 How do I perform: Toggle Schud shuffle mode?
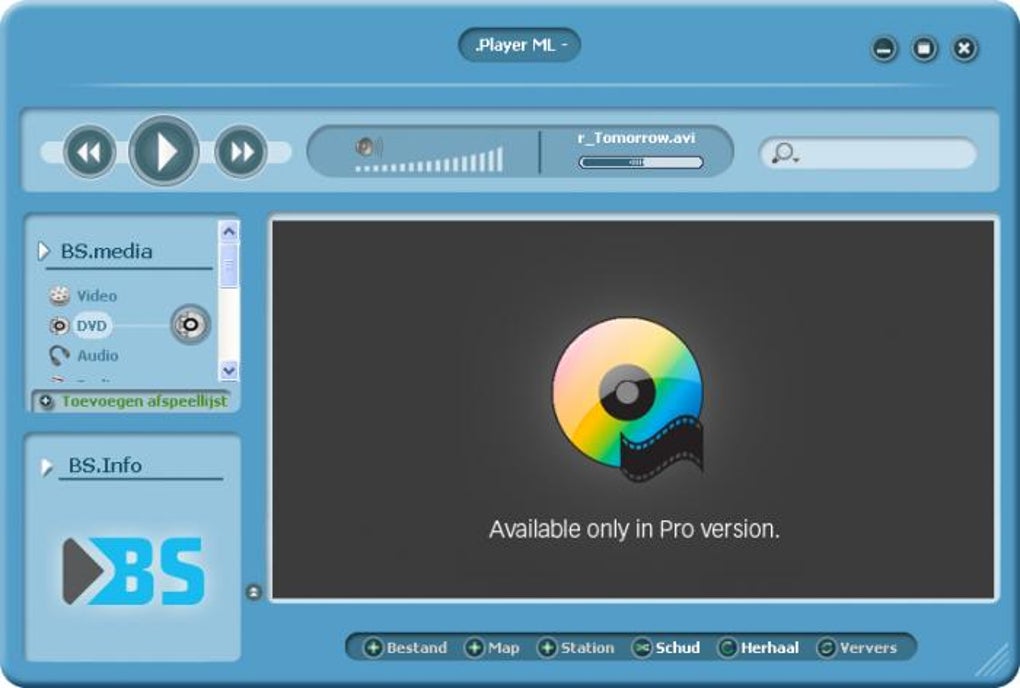coord(678,648)
